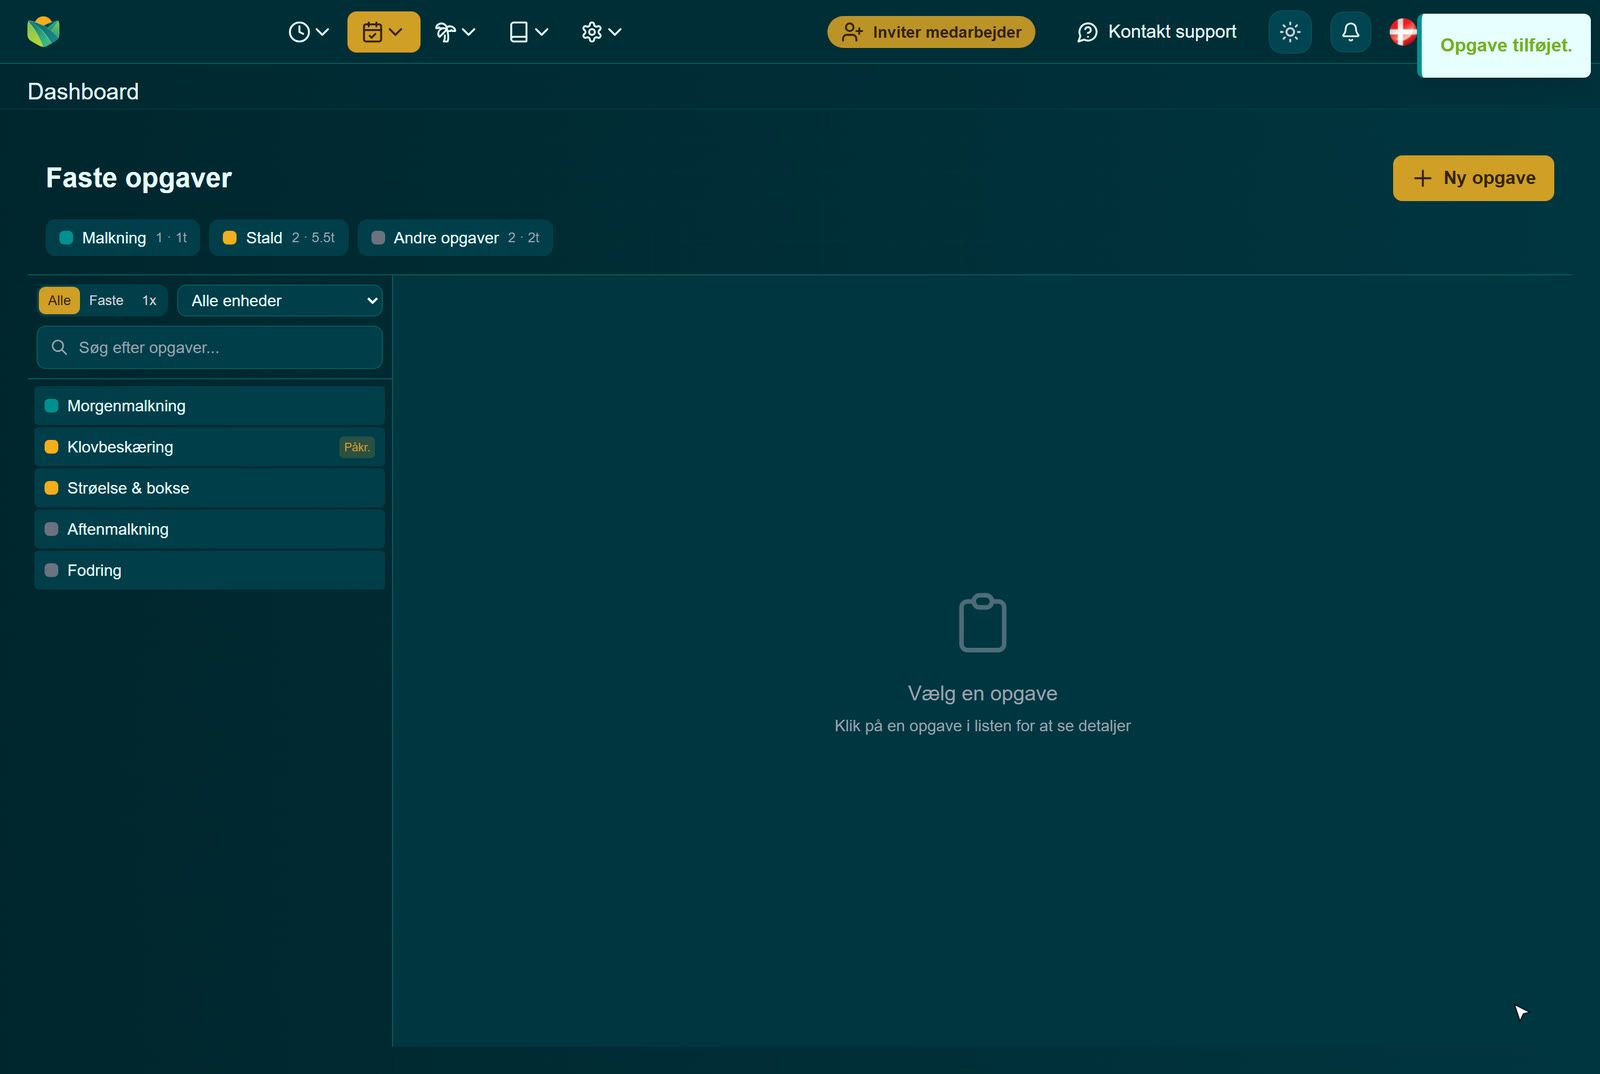This screenshot has width=1600, height=1074.
Task: Click the Påkr. badge on Klovbeskæring
Action: 357,447
